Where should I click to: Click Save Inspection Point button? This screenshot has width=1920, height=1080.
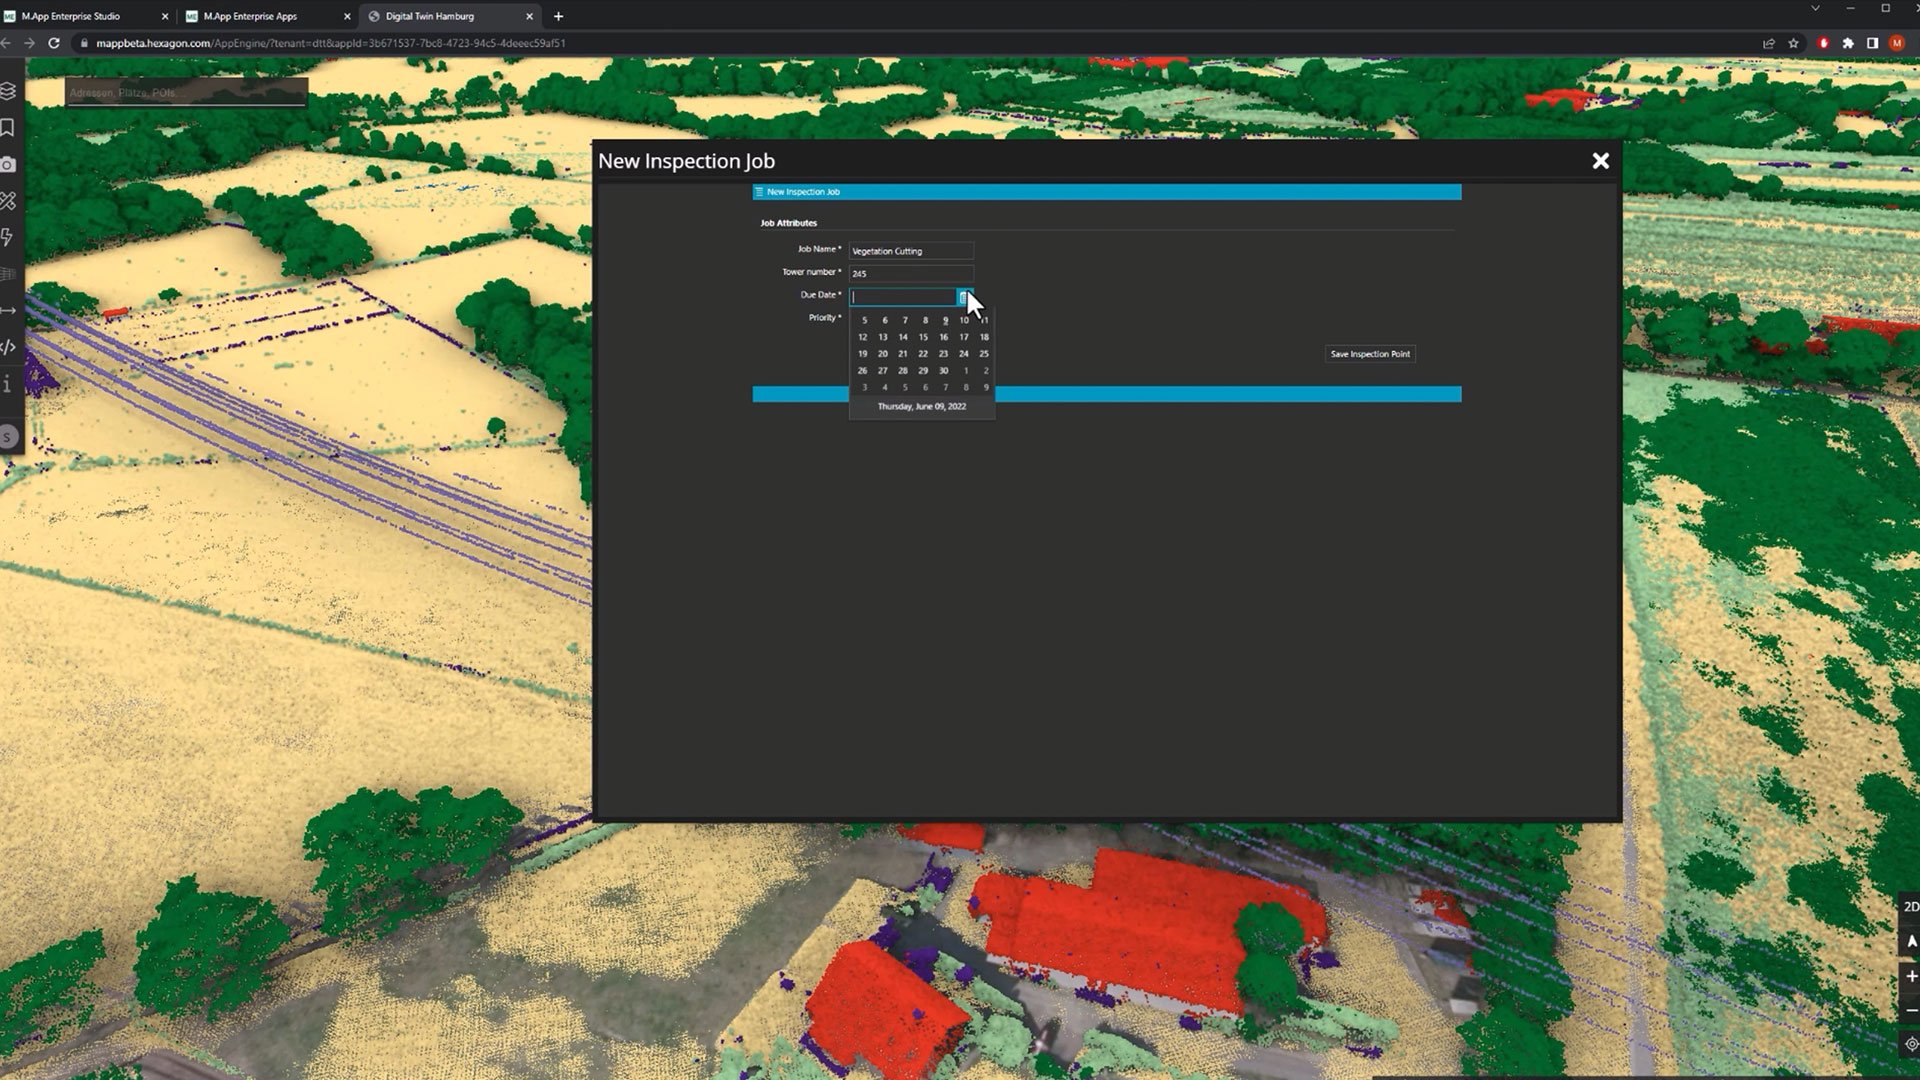point(1370,354)
